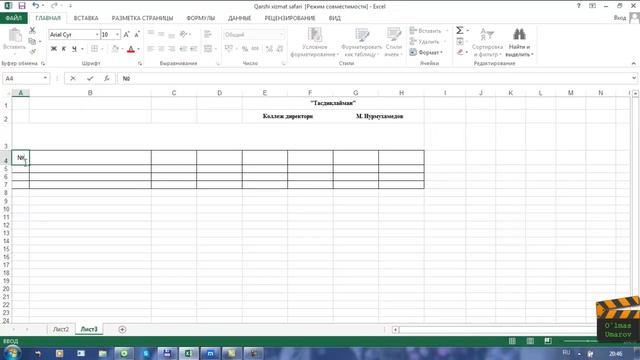Image resolution: width=640 pixels, height=360 pixels.
Task: Toggle italic formatting (К)
Action: pos(64,49)
